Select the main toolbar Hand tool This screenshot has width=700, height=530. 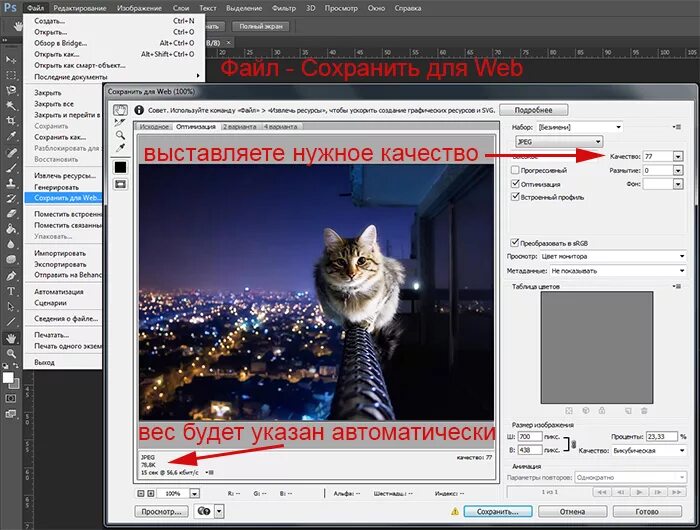pos(11,338)
